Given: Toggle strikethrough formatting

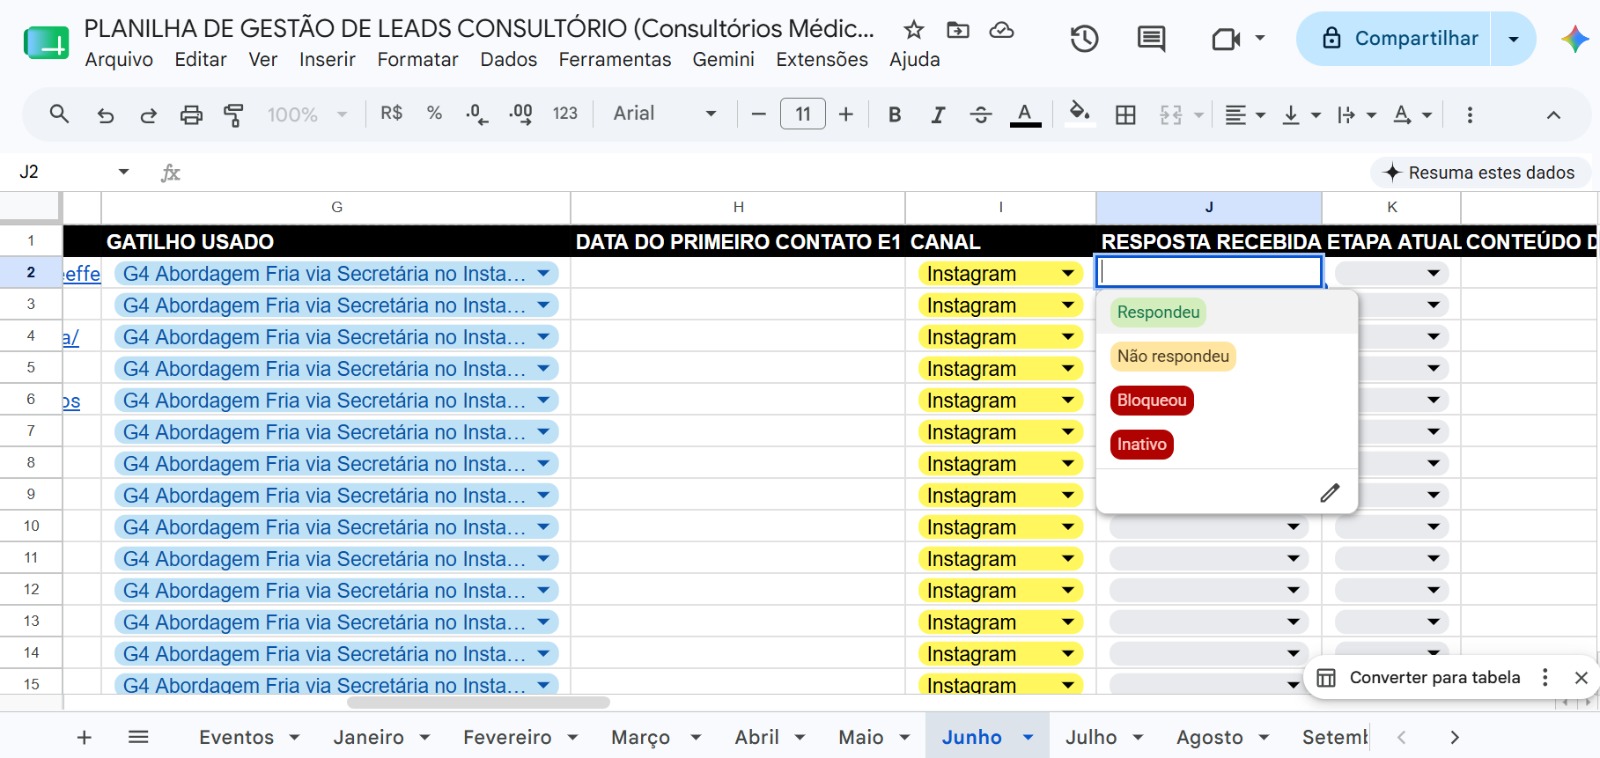Looking at the screenshot, I should pos(981,115).
